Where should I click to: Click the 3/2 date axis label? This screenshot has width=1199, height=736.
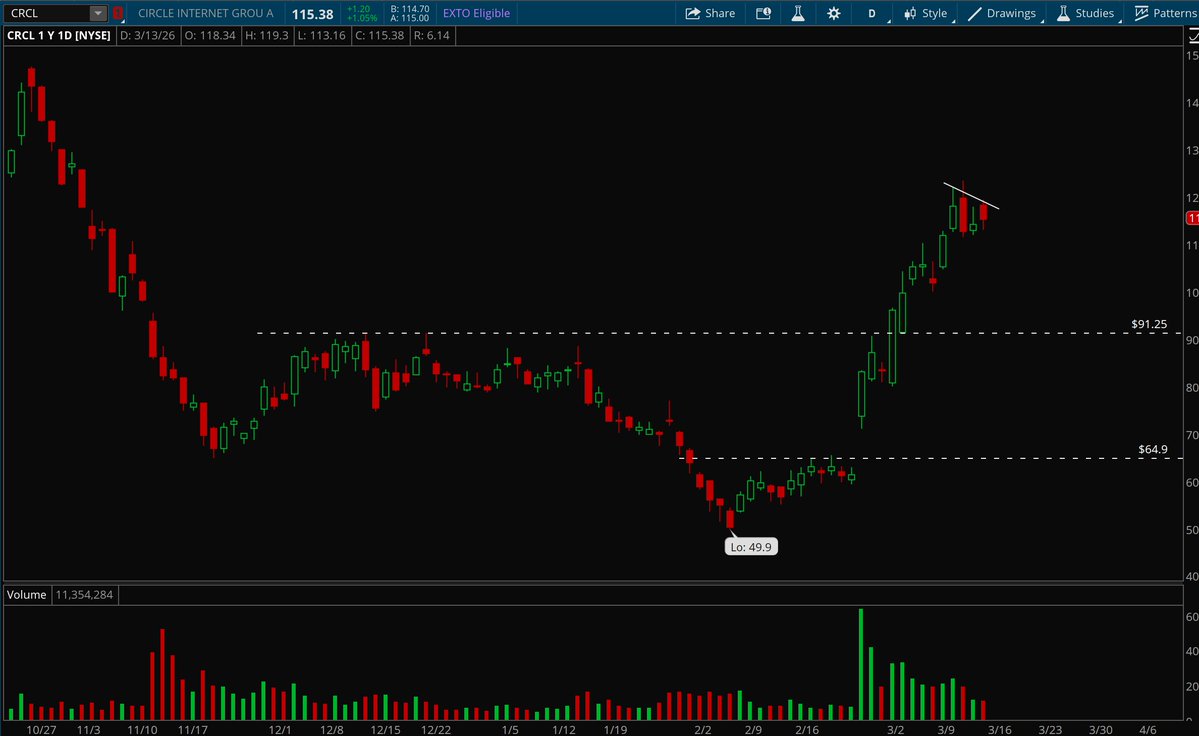coord(895,730)
